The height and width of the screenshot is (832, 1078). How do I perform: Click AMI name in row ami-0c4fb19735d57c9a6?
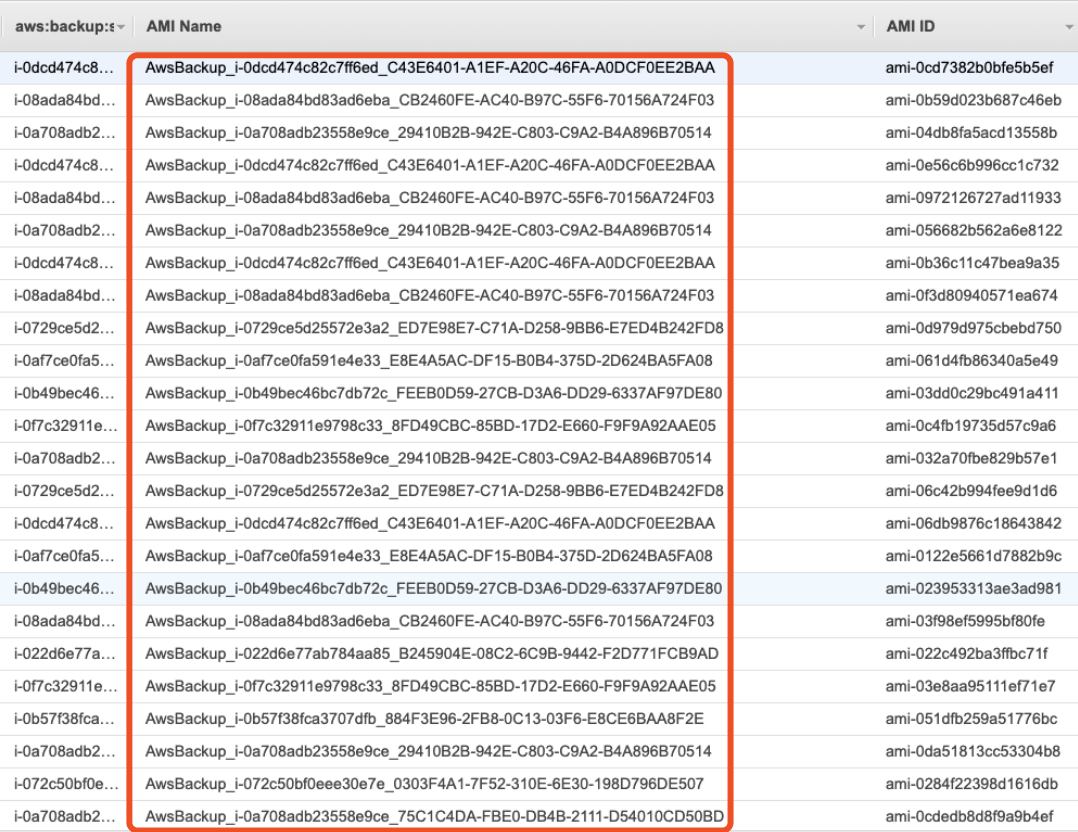click(430, 426)
